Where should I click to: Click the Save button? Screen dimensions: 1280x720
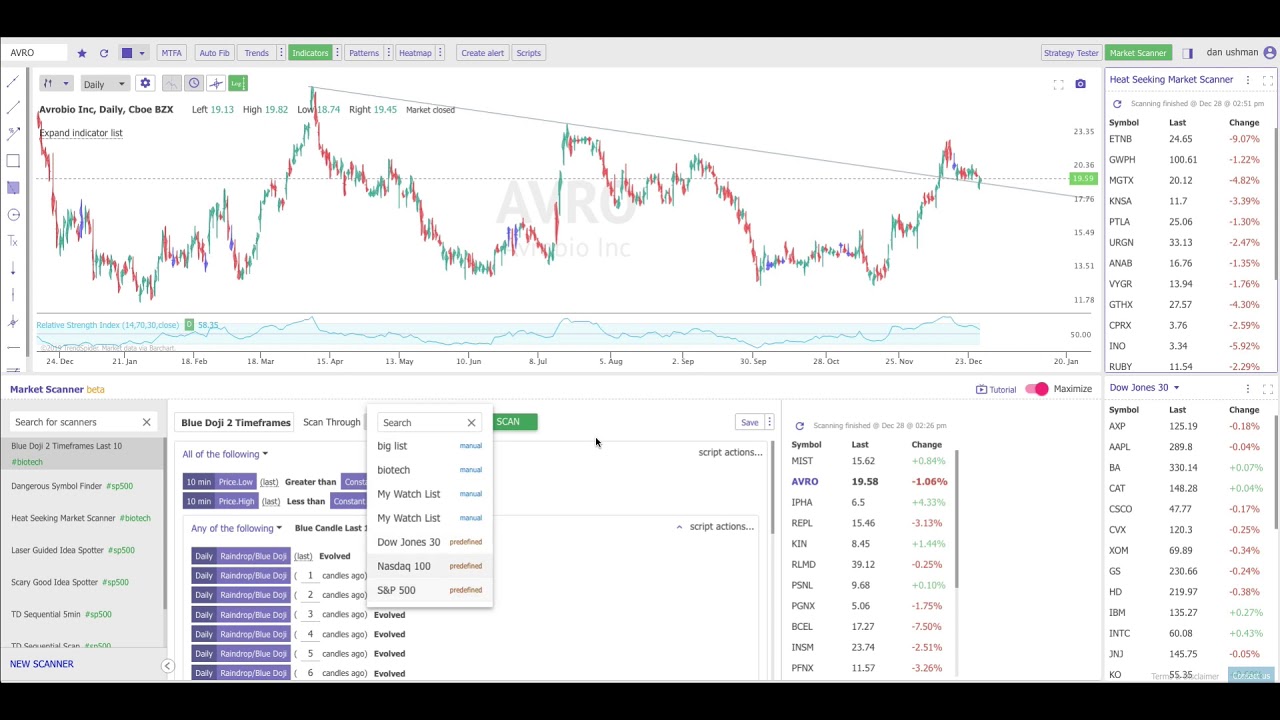(x=749, y=422)
